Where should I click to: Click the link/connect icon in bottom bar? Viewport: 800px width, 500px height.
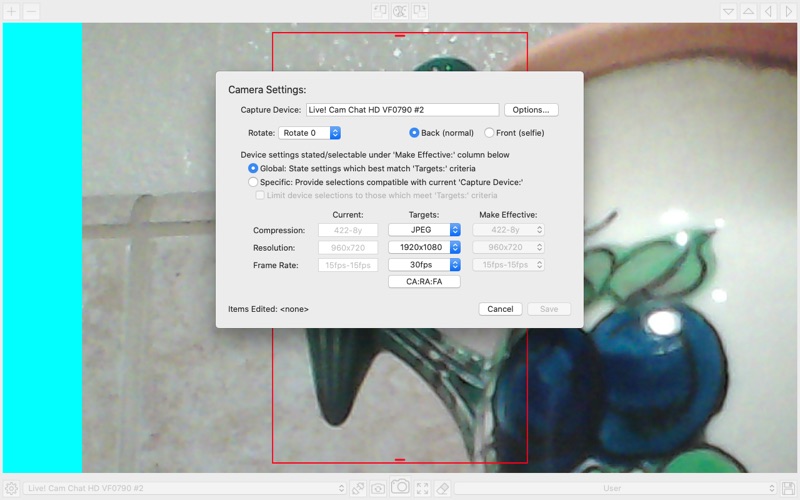pyautogui.click(x=358, y=488)
